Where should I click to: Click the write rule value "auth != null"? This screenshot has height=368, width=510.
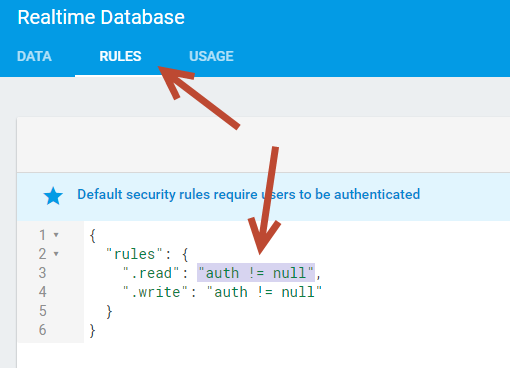(264, 292)
